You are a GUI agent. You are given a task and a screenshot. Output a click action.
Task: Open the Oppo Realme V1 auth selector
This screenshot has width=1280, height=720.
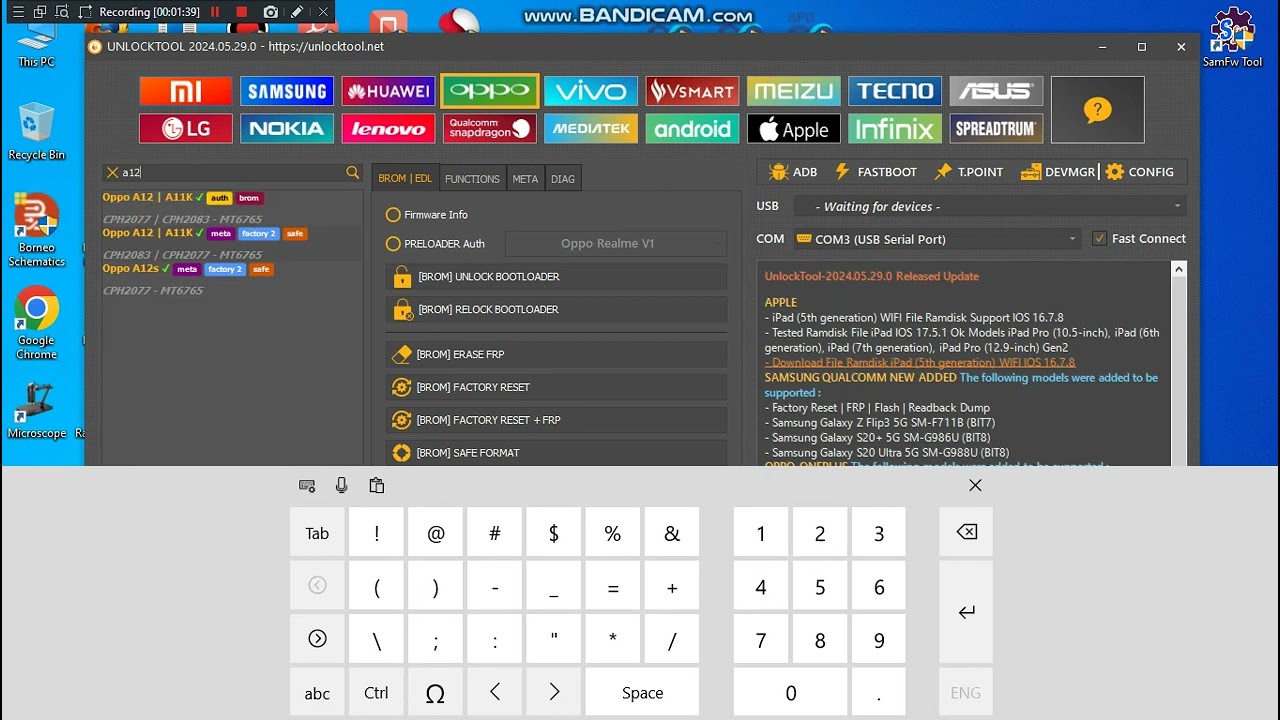pyautogui.click(x=615, y=243)
